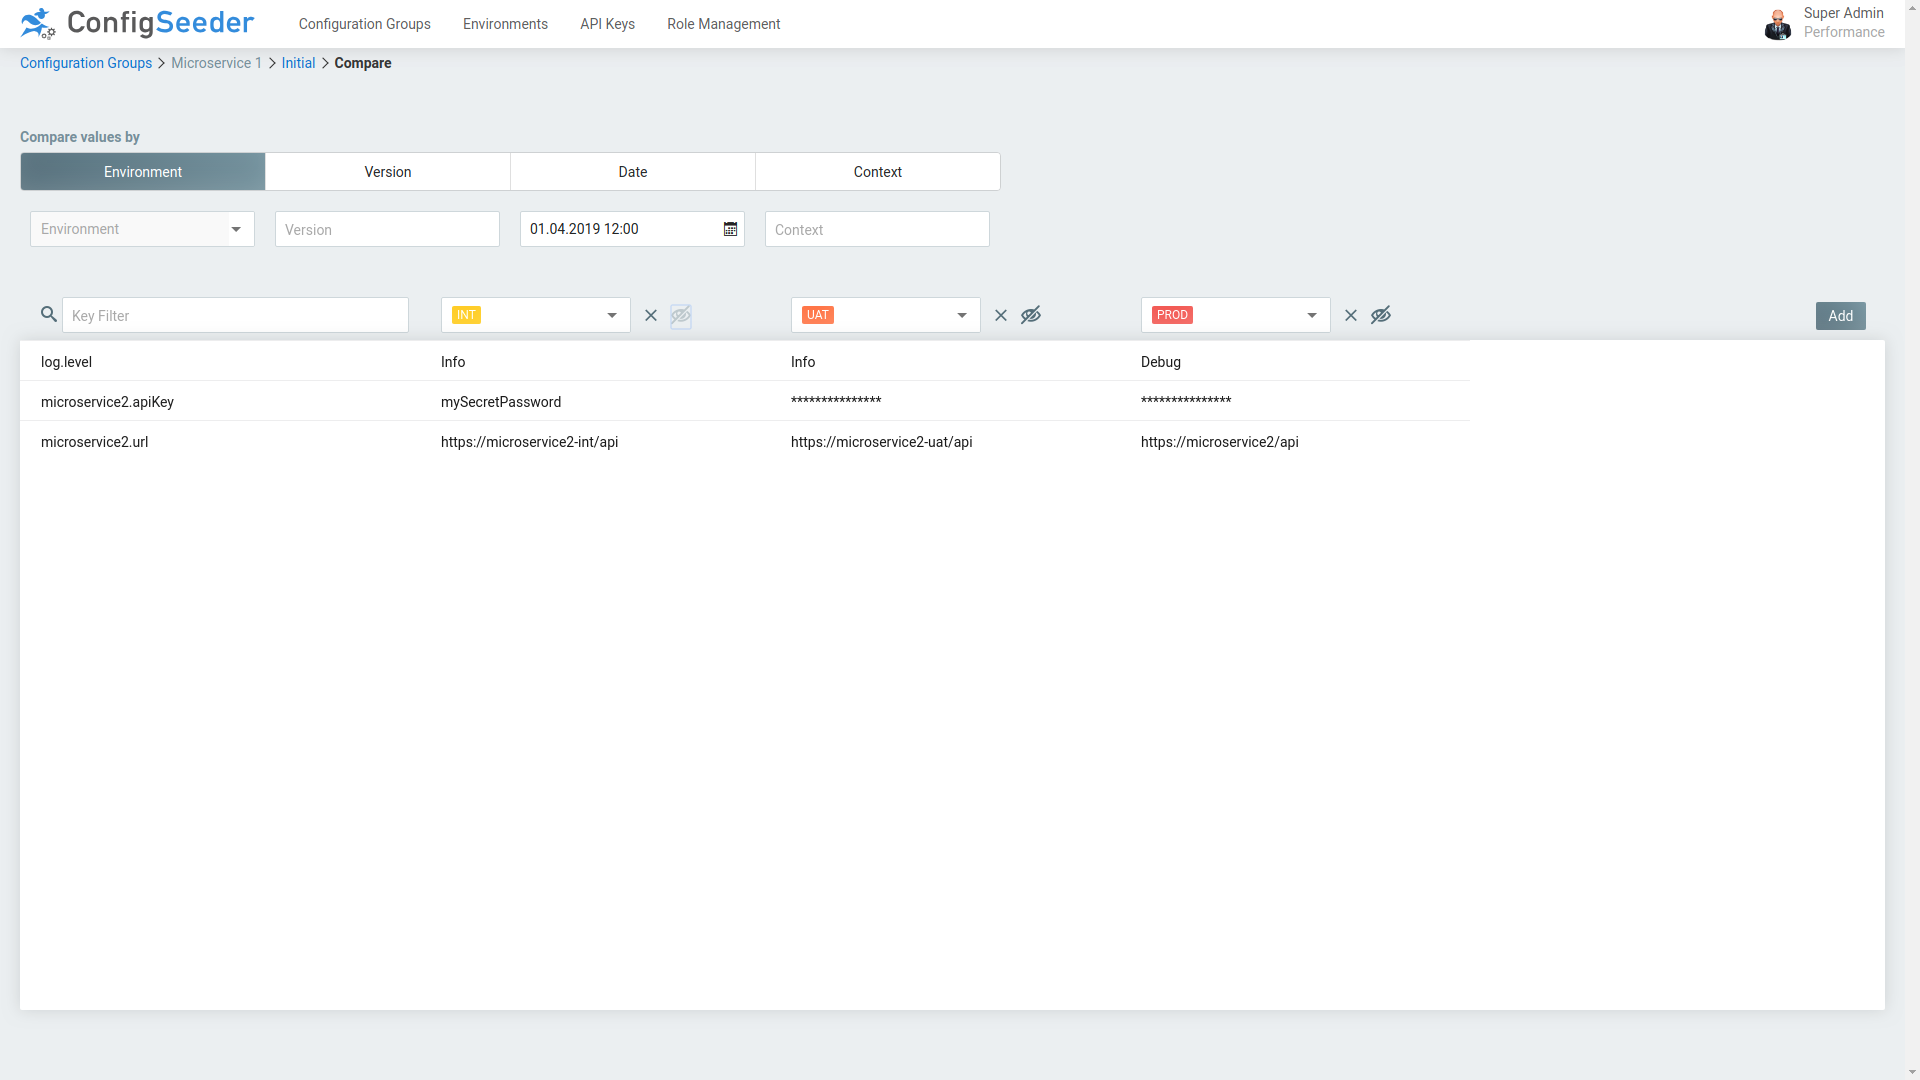The height and width of the screenshot is (1080, 1920).
Task: Reveal hidden values in the PROD column
Action: pos(1381,315)
